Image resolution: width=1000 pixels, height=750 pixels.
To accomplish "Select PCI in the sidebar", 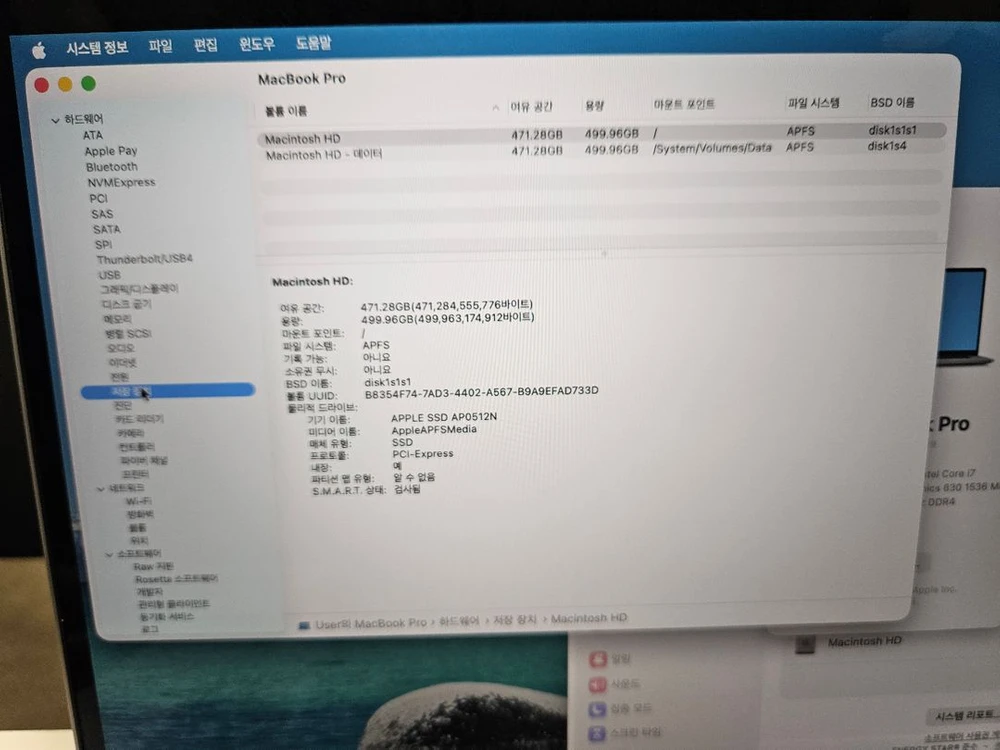I will (98, 198).
